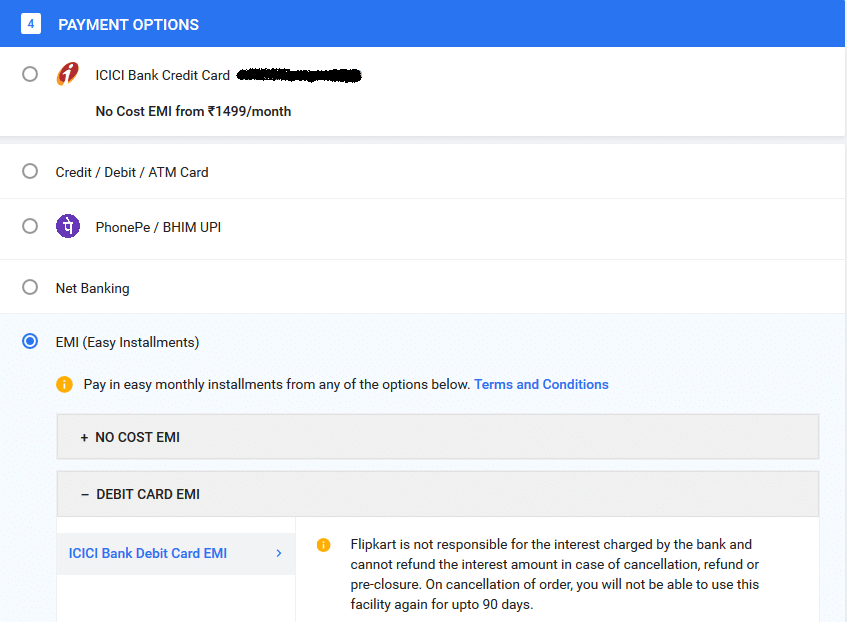Click the ICICI Bank Credit Card label
This screenshot has height=622, width=847.
163,75
